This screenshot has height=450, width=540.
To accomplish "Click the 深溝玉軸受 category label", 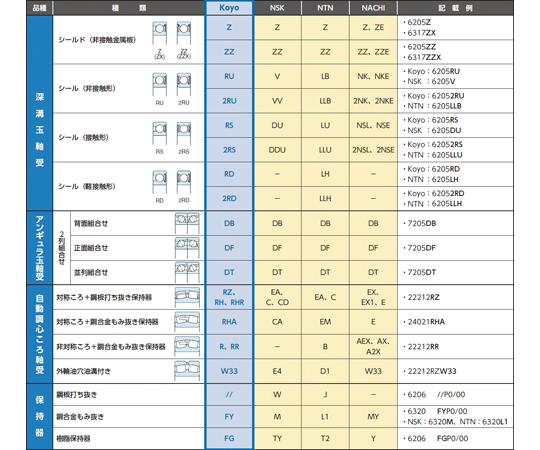I will coord(40,129).
